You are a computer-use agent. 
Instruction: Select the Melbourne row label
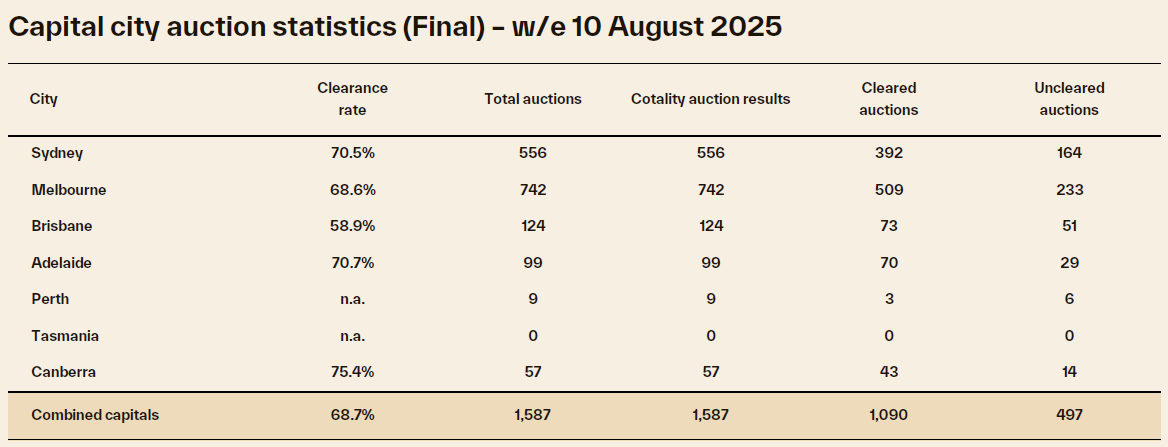(x=68, y=189)
